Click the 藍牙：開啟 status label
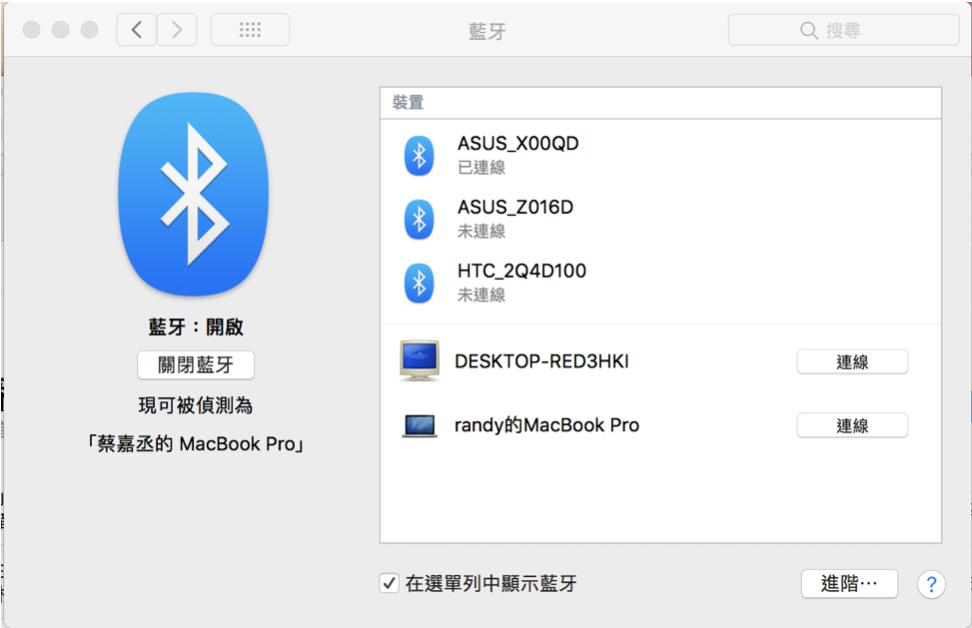 click(196, 327)
